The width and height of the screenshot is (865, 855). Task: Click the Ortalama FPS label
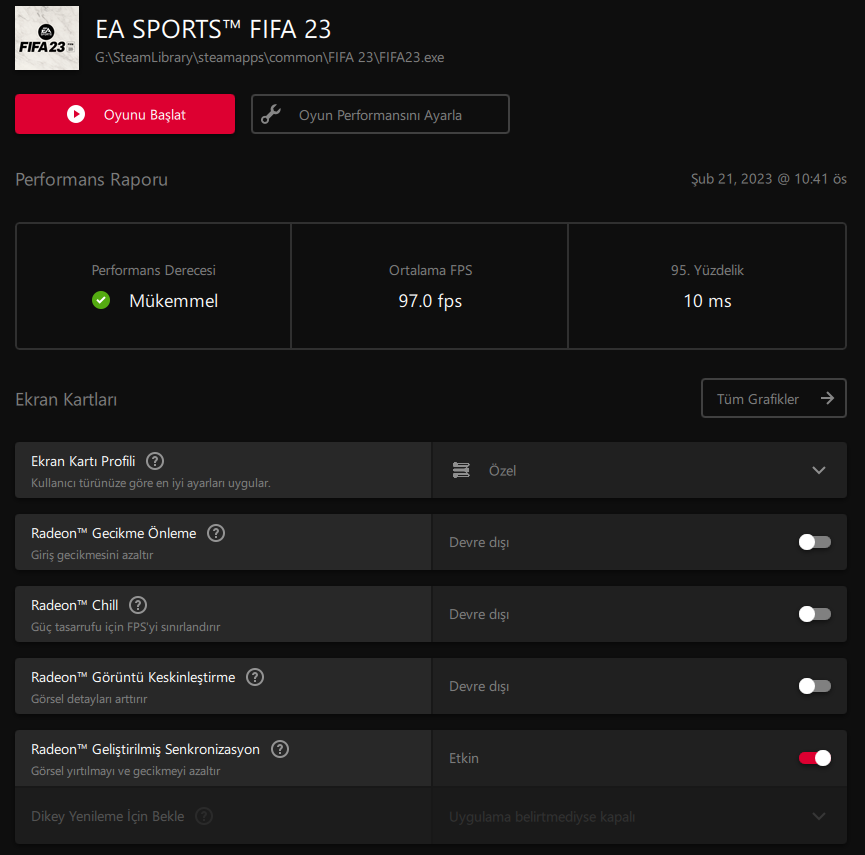click(x=430, y=270)
